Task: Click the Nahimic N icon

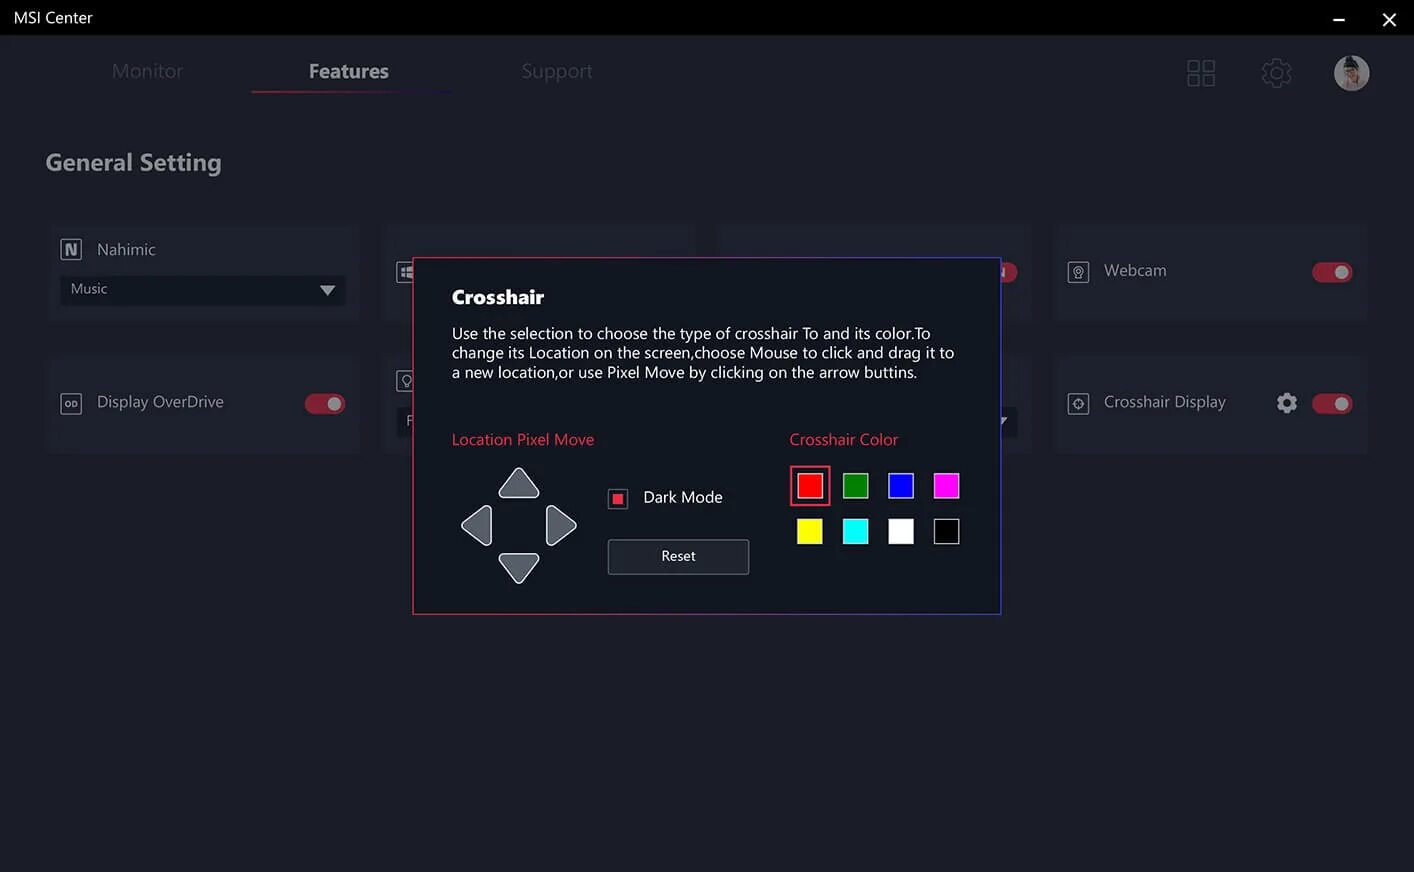Action: pos(71,250)
